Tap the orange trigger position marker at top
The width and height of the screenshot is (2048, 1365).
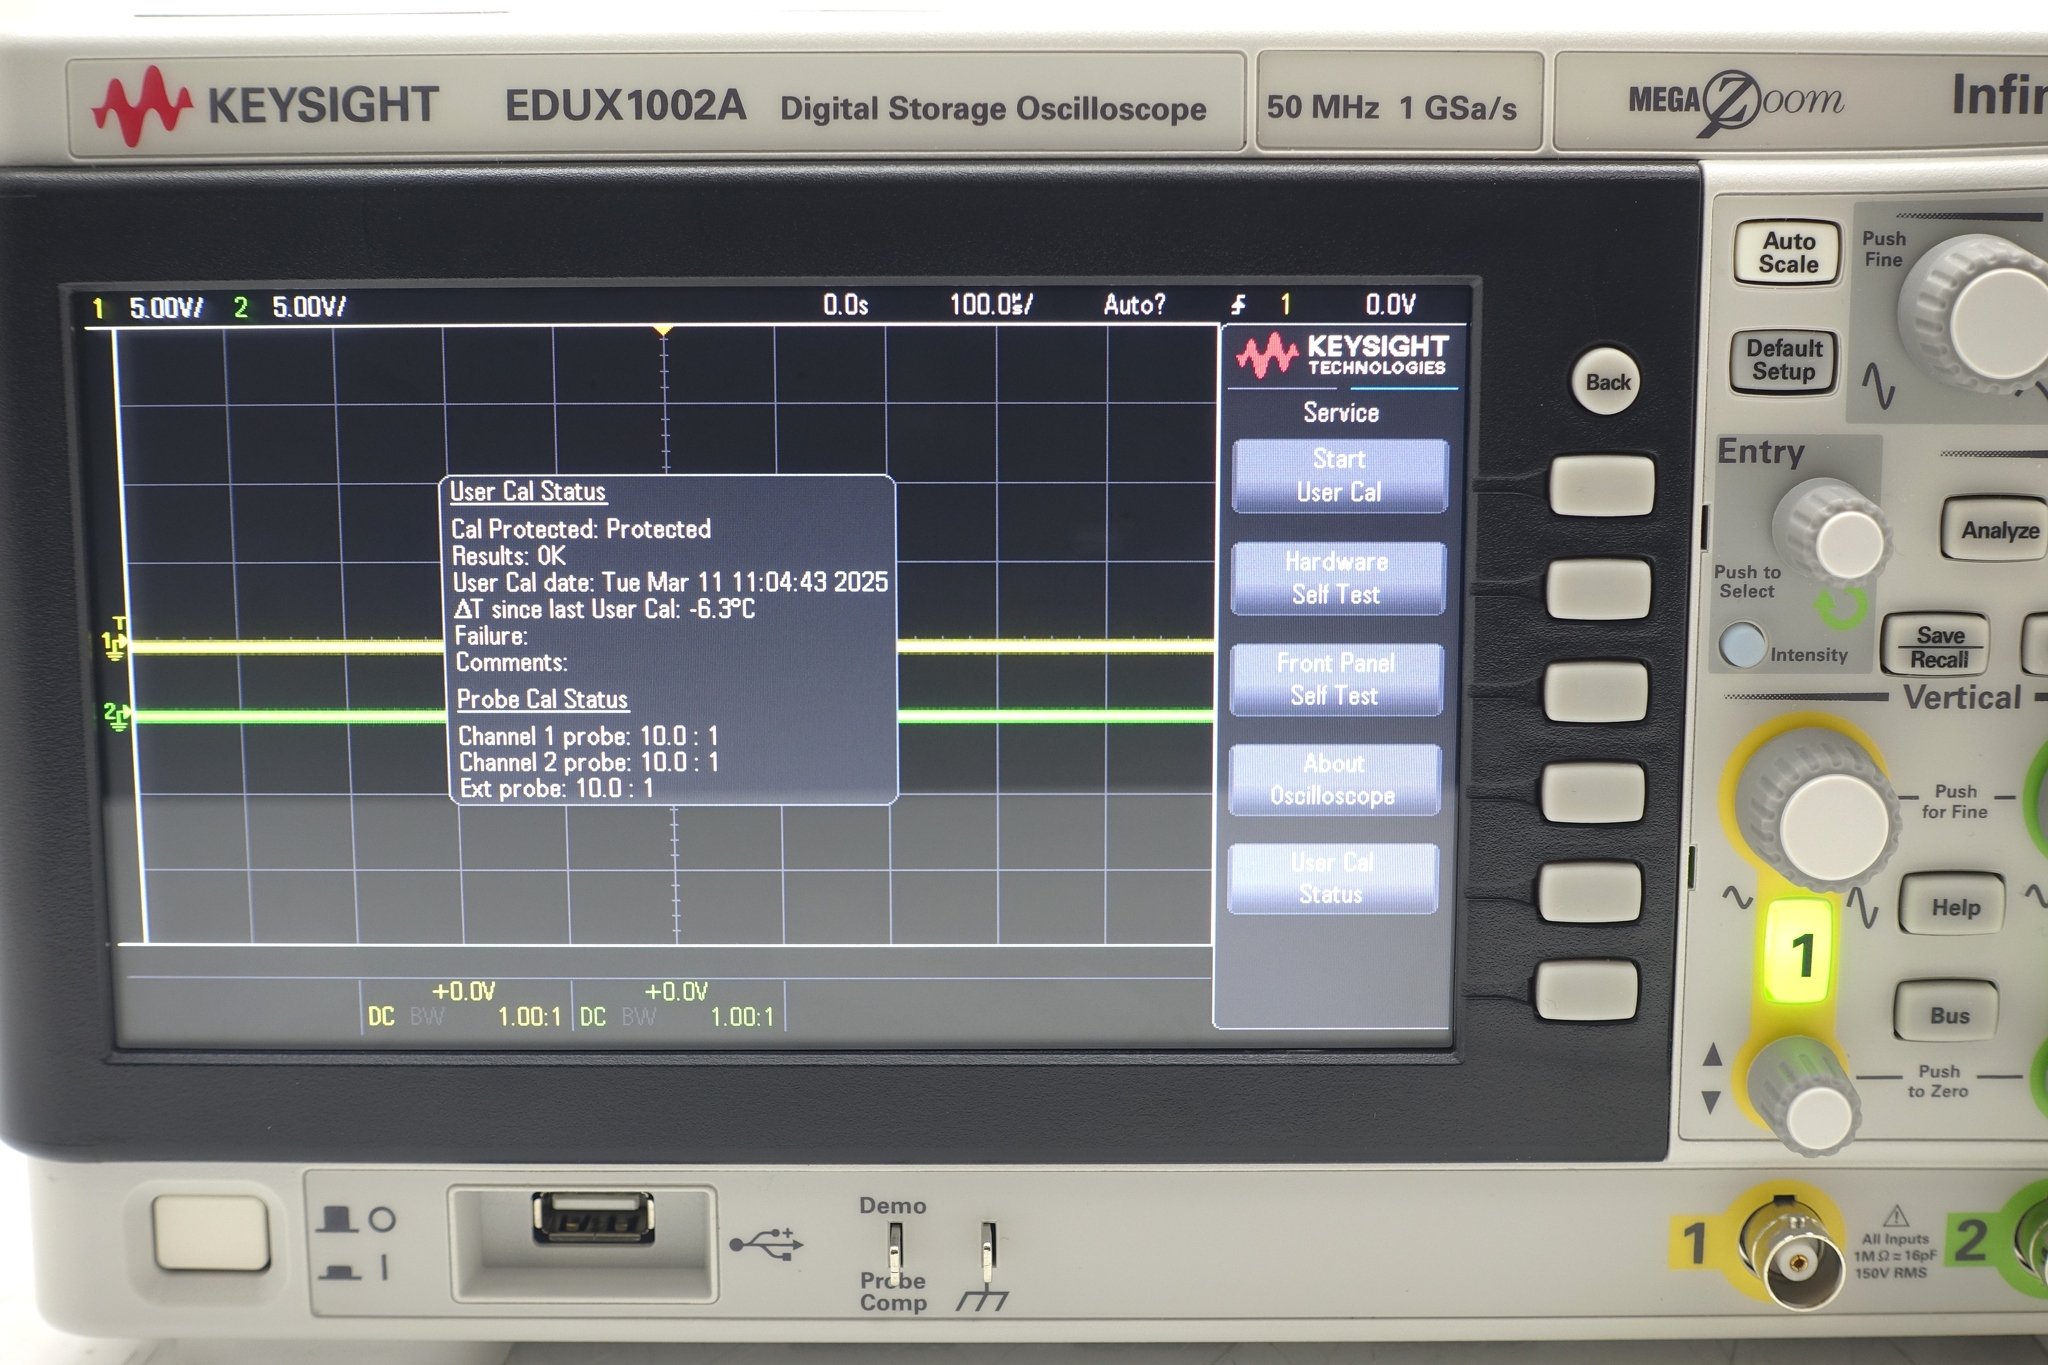(x=662, y=331)
